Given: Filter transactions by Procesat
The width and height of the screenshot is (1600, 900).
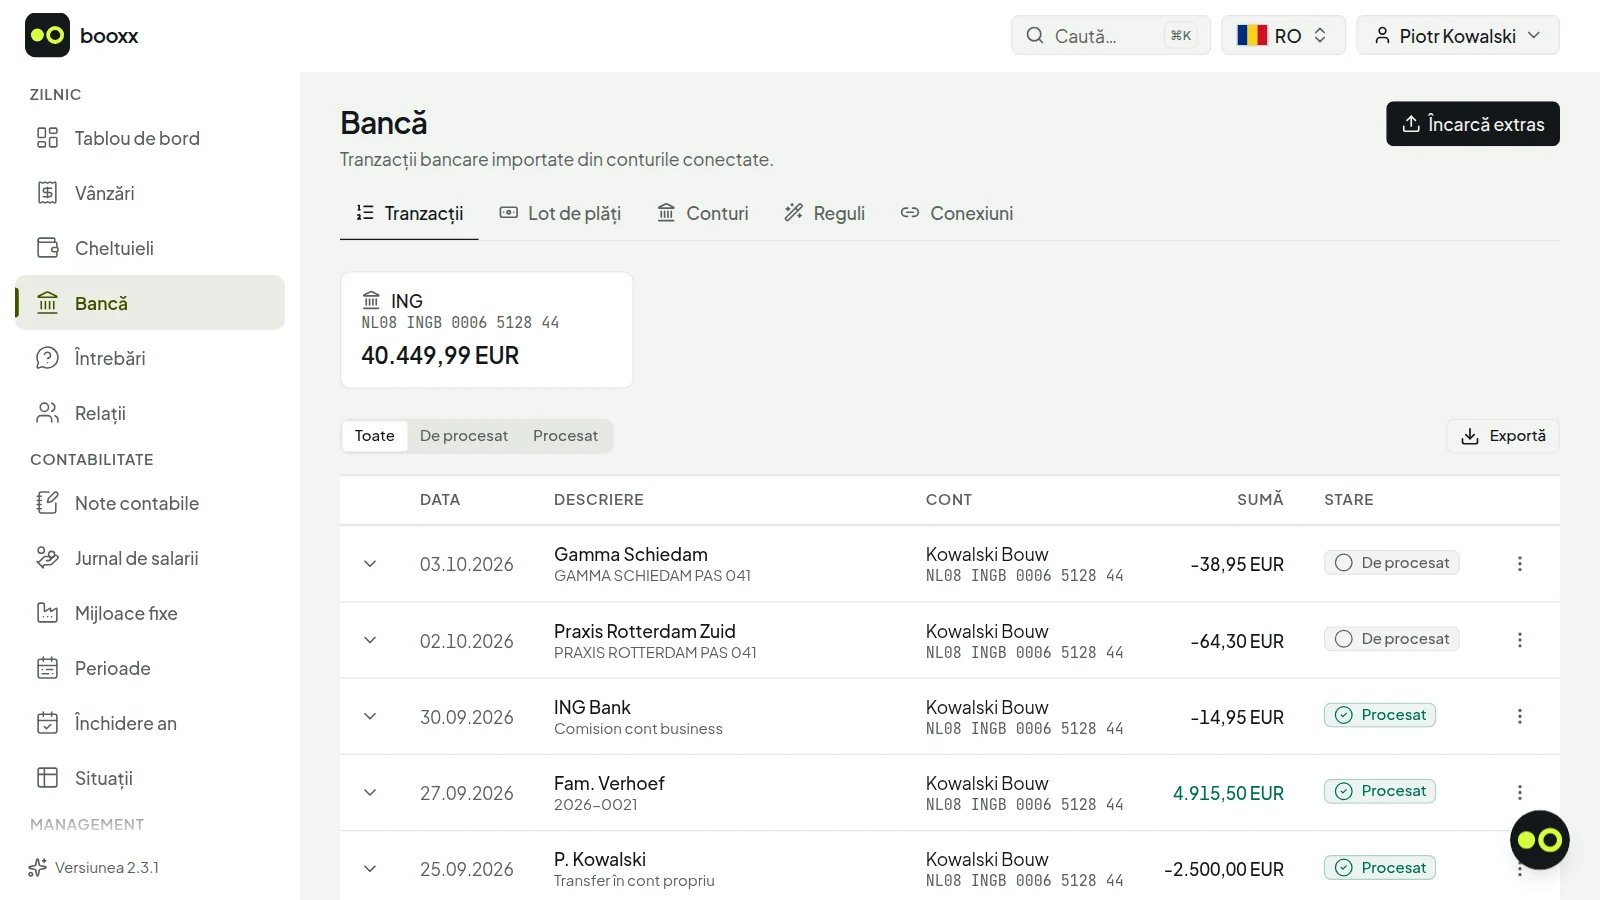Looking at the screenshot, I should (565, 436).
